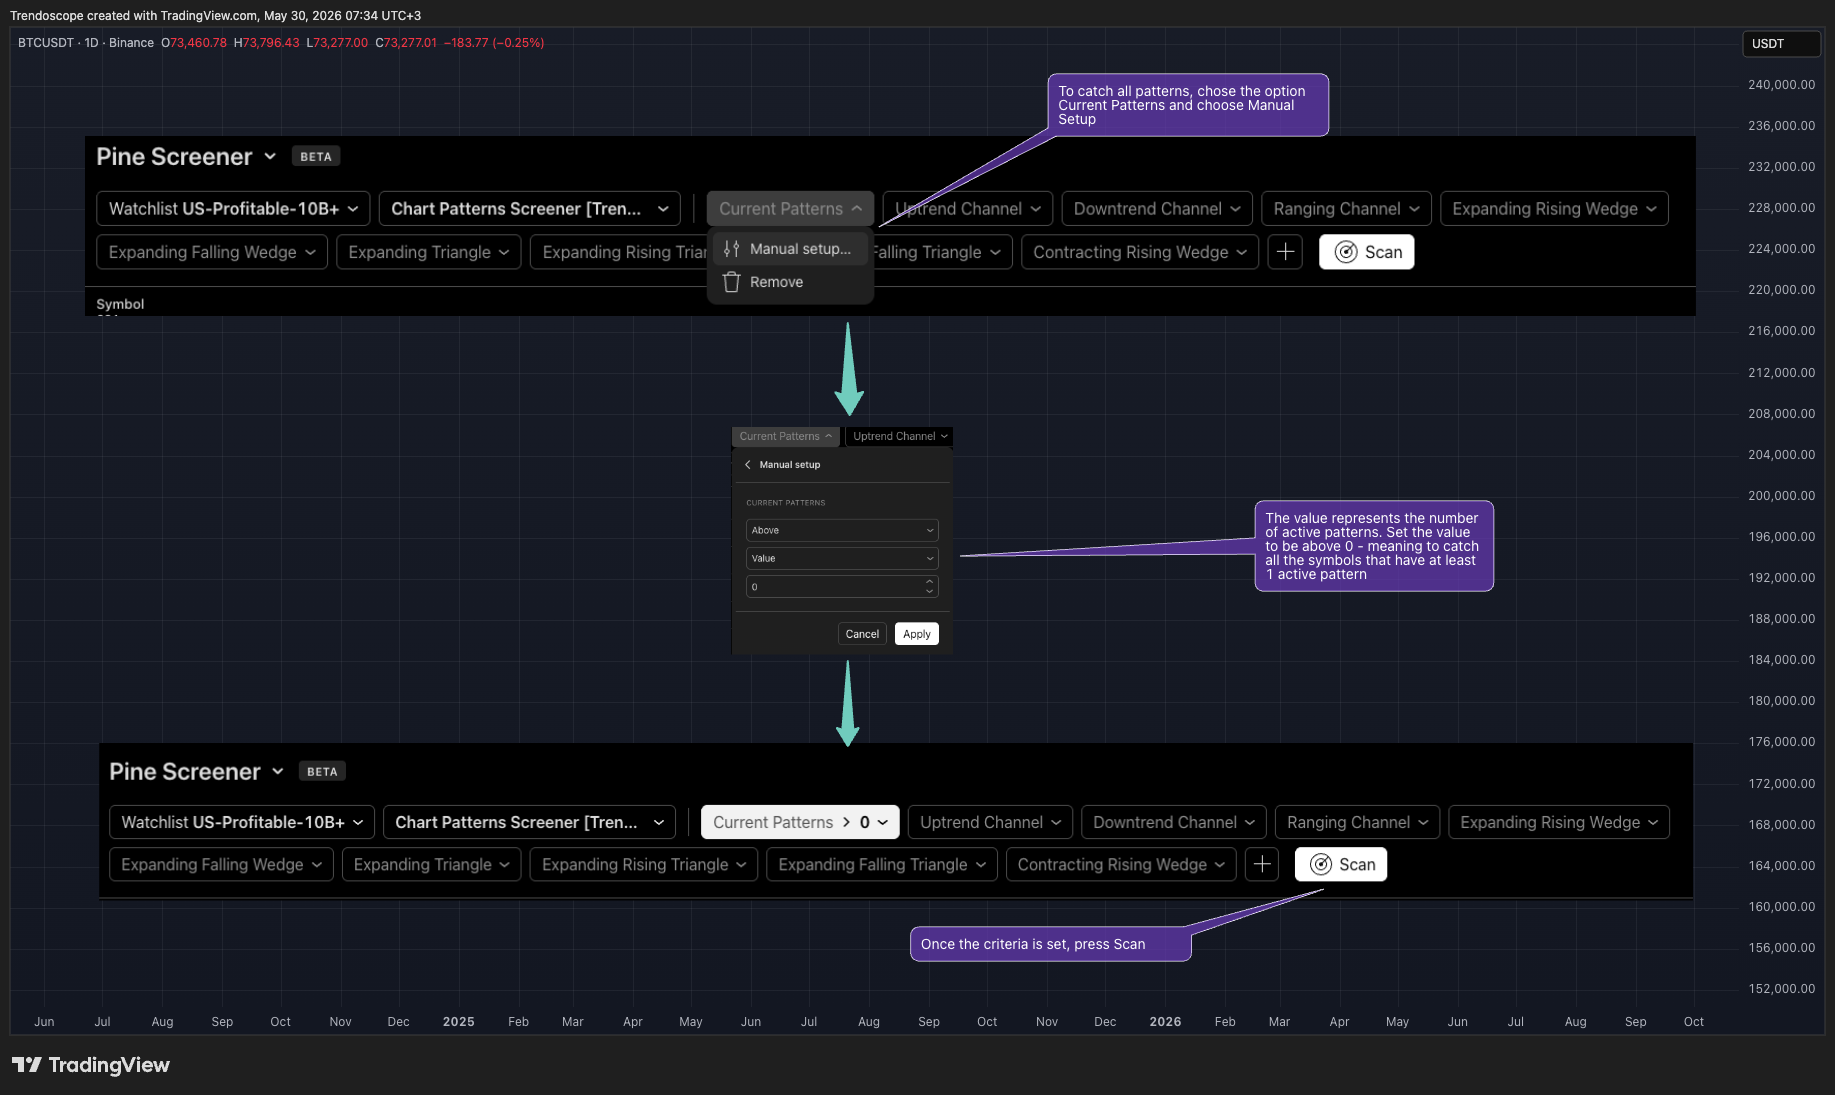
Task: Increase value using stepper up arrow
Action: click(930, 581)
